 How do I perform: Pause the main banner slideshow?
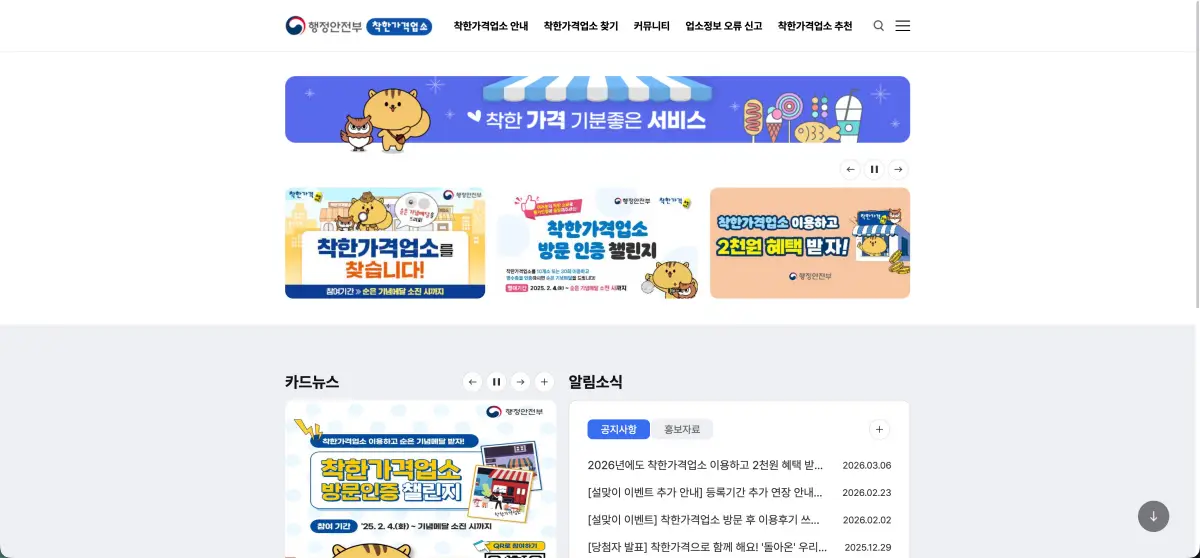(874, 169)
